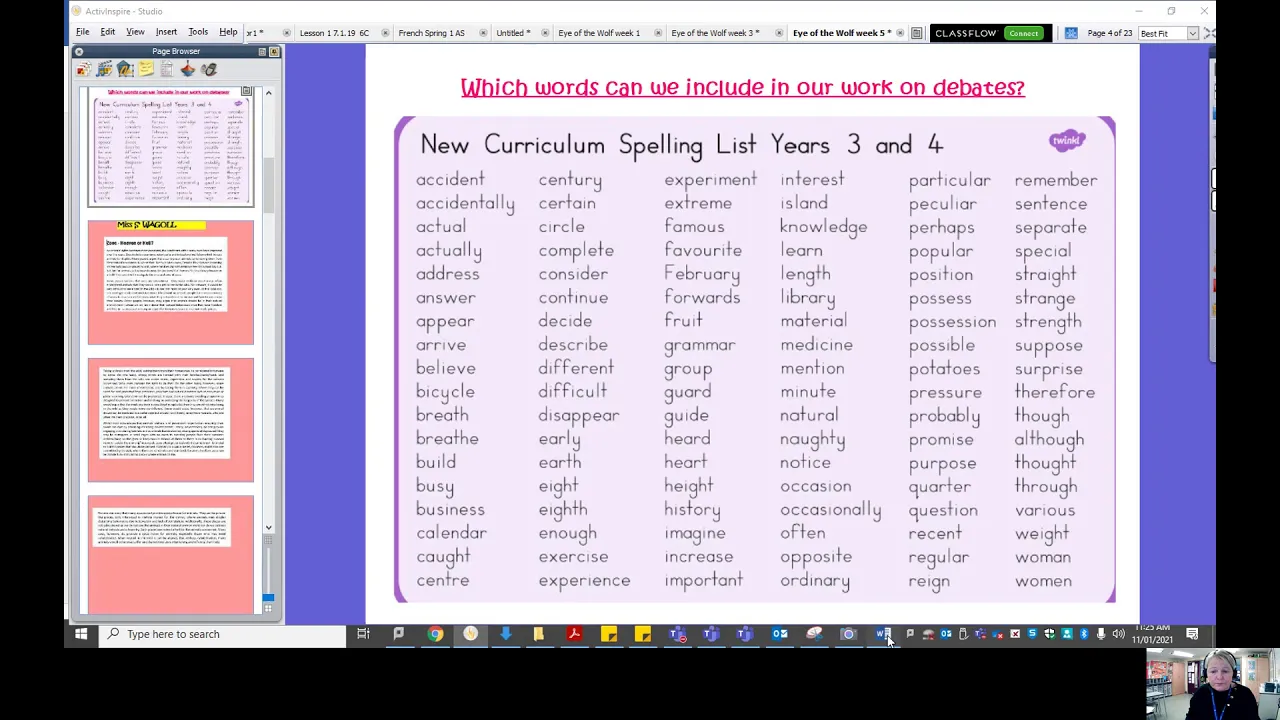
Task: Open the Insert menu
Action: [166, 32]
